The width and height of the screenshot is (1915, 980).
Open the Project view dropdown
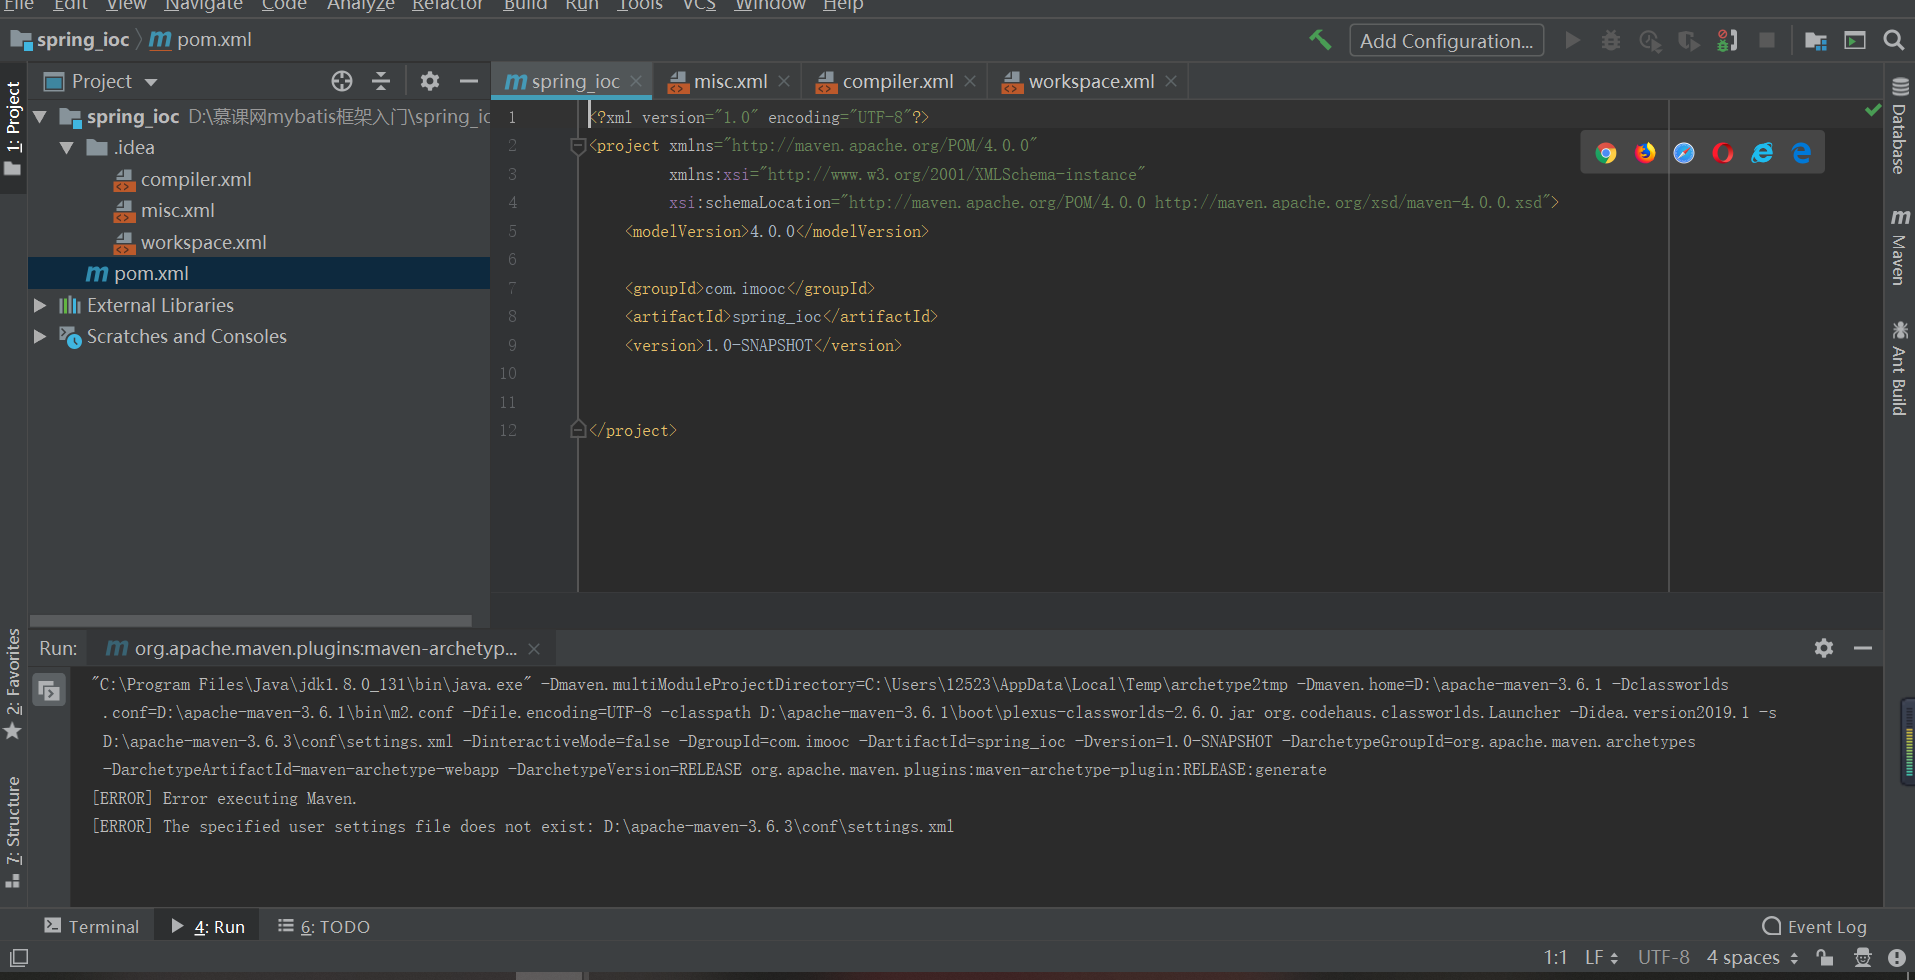click(x=151, y=82)
